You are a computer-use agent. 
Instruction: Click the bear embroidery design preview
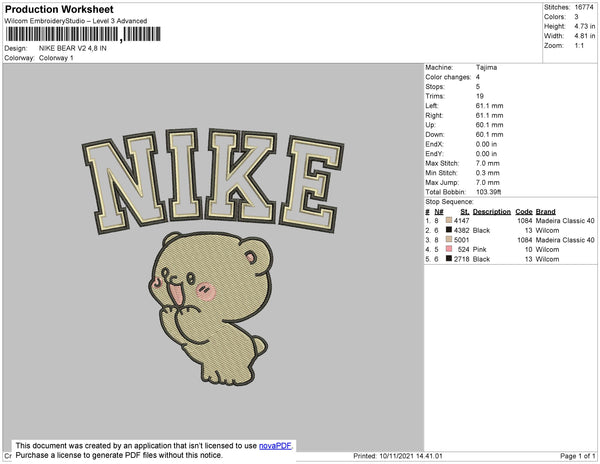211,308
